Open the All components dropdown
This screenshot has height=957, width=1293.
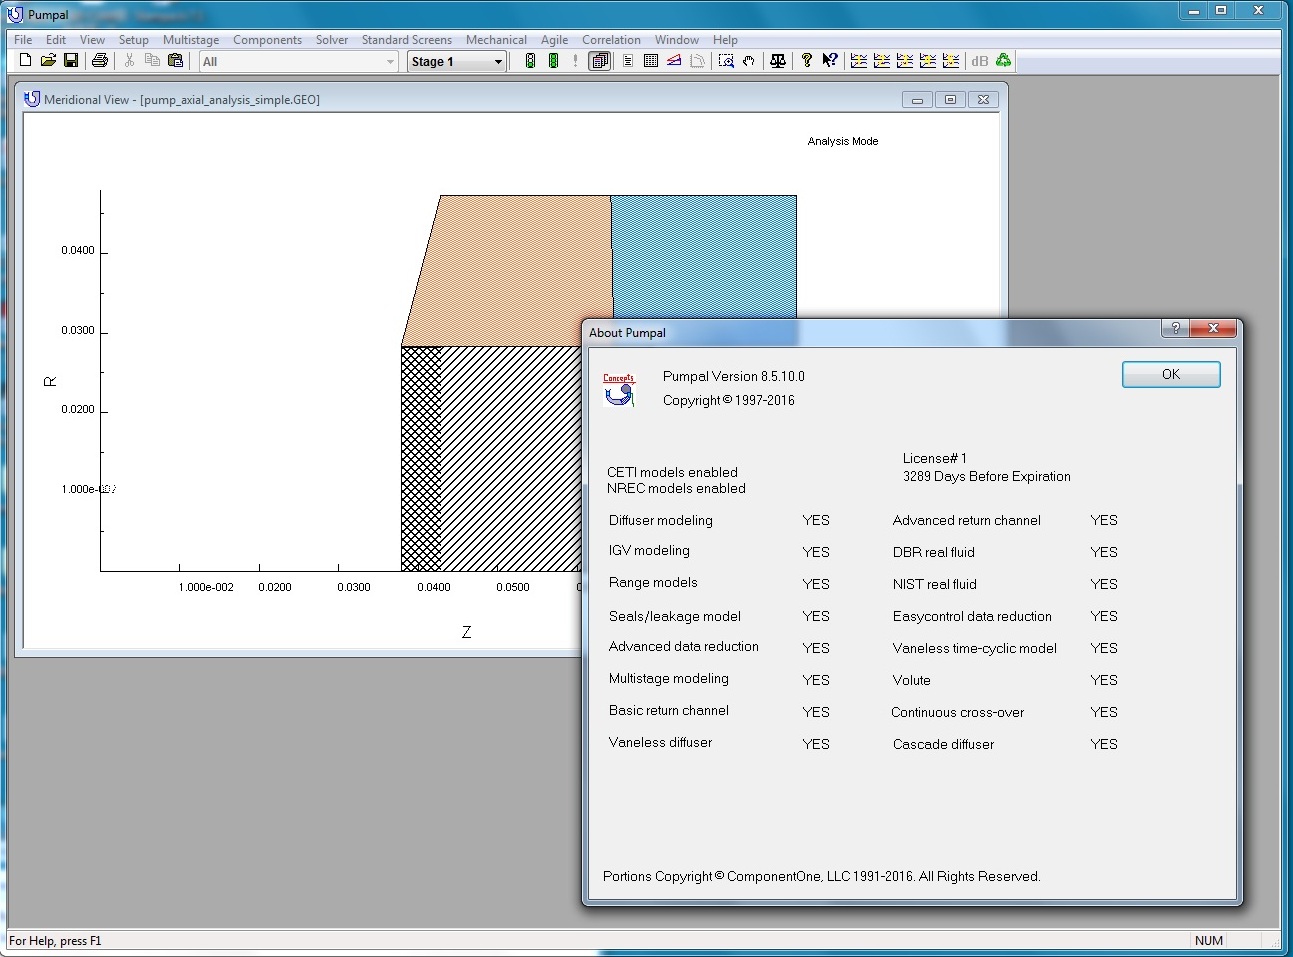[299, 62]
